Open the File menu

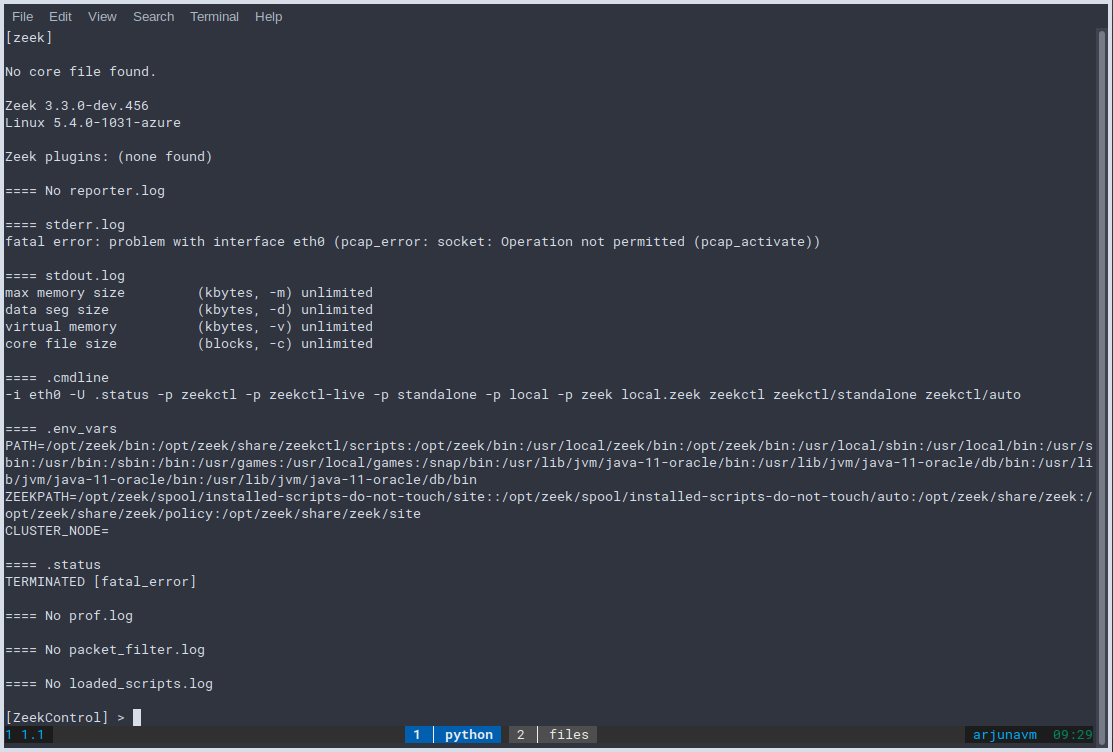tap(23, 16)
